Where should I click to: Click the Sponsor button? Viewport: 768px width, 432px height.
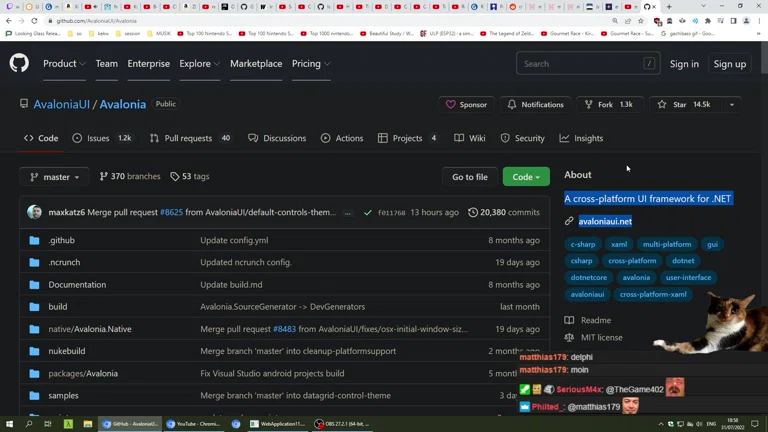point(466,105)
